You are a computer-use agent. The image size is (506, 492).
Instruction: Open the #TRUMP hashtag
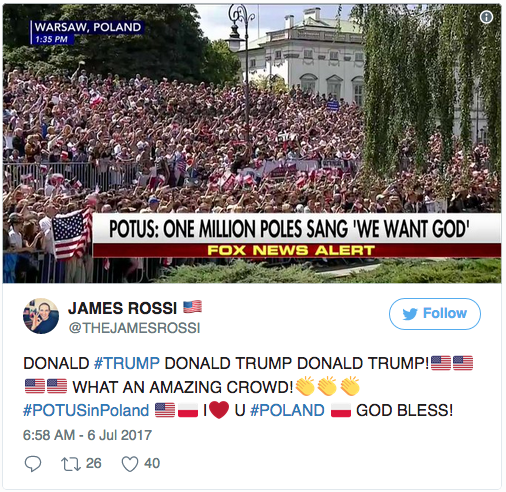[127, 363]
